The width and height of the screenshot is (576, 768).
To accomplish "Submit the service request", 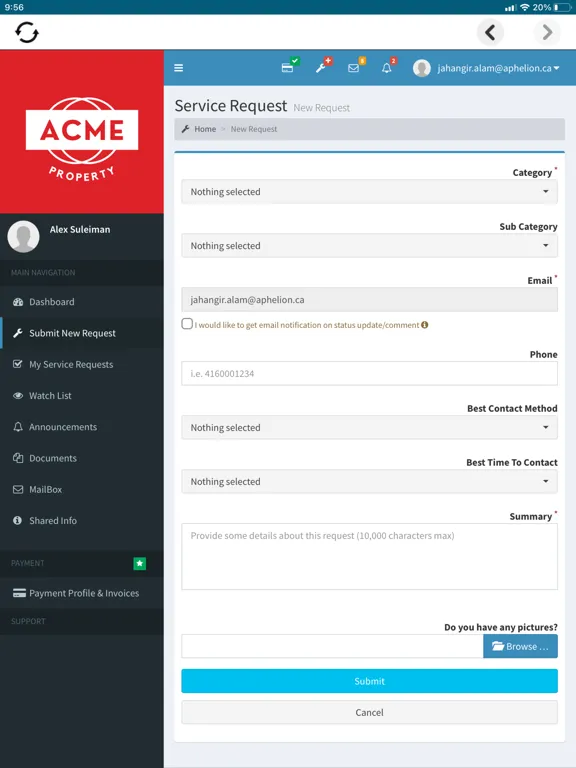I will [369, 681].
